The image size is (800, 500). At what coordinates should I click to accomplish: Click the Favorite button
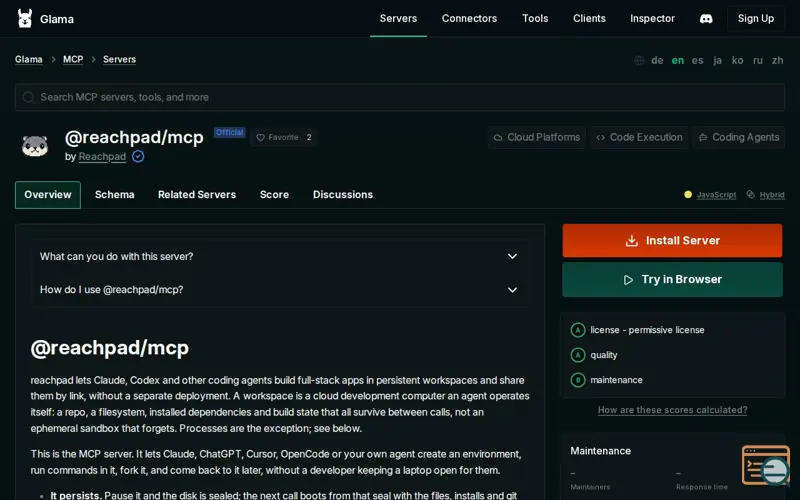(284, 137)
